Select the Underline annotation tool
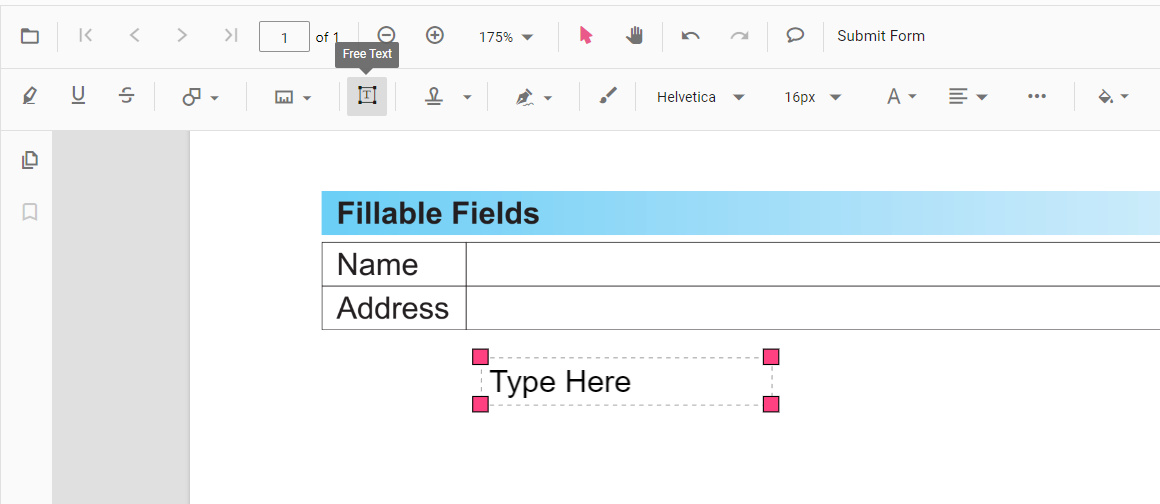Screen dimensions: 1160x504 point(78,96)
